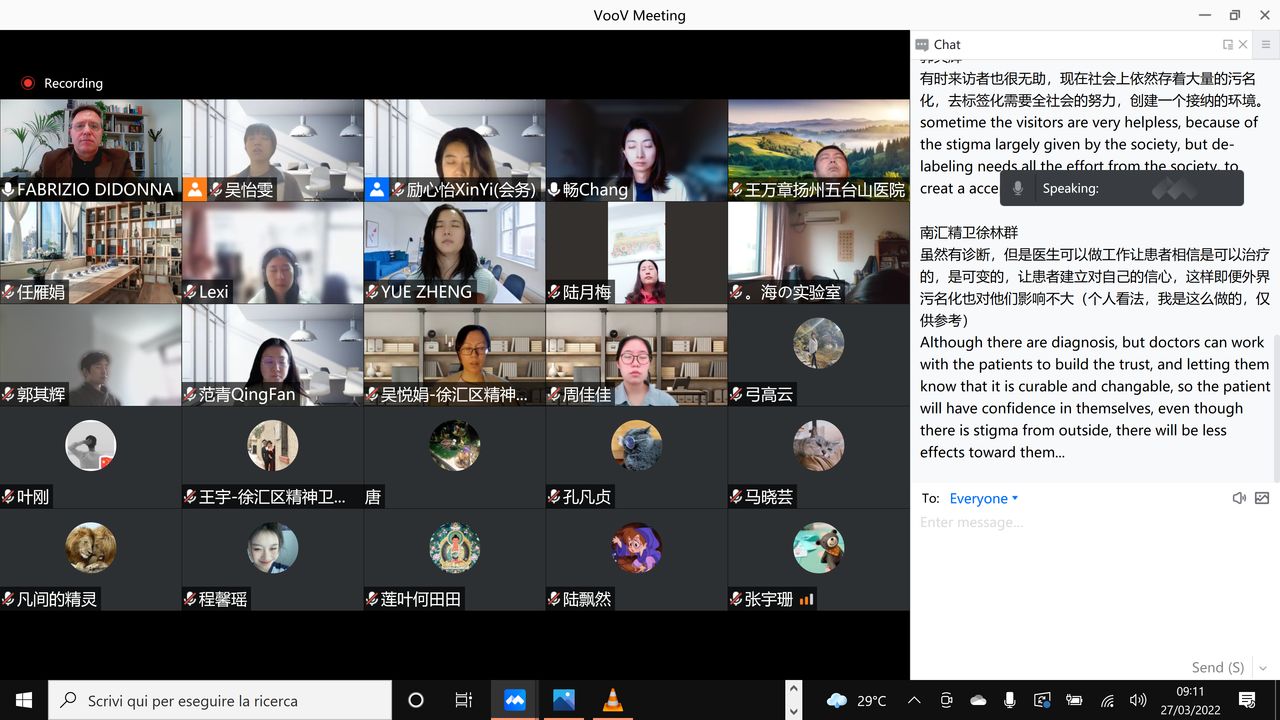Expand the Send options arrow

[x=1262, y=667]
